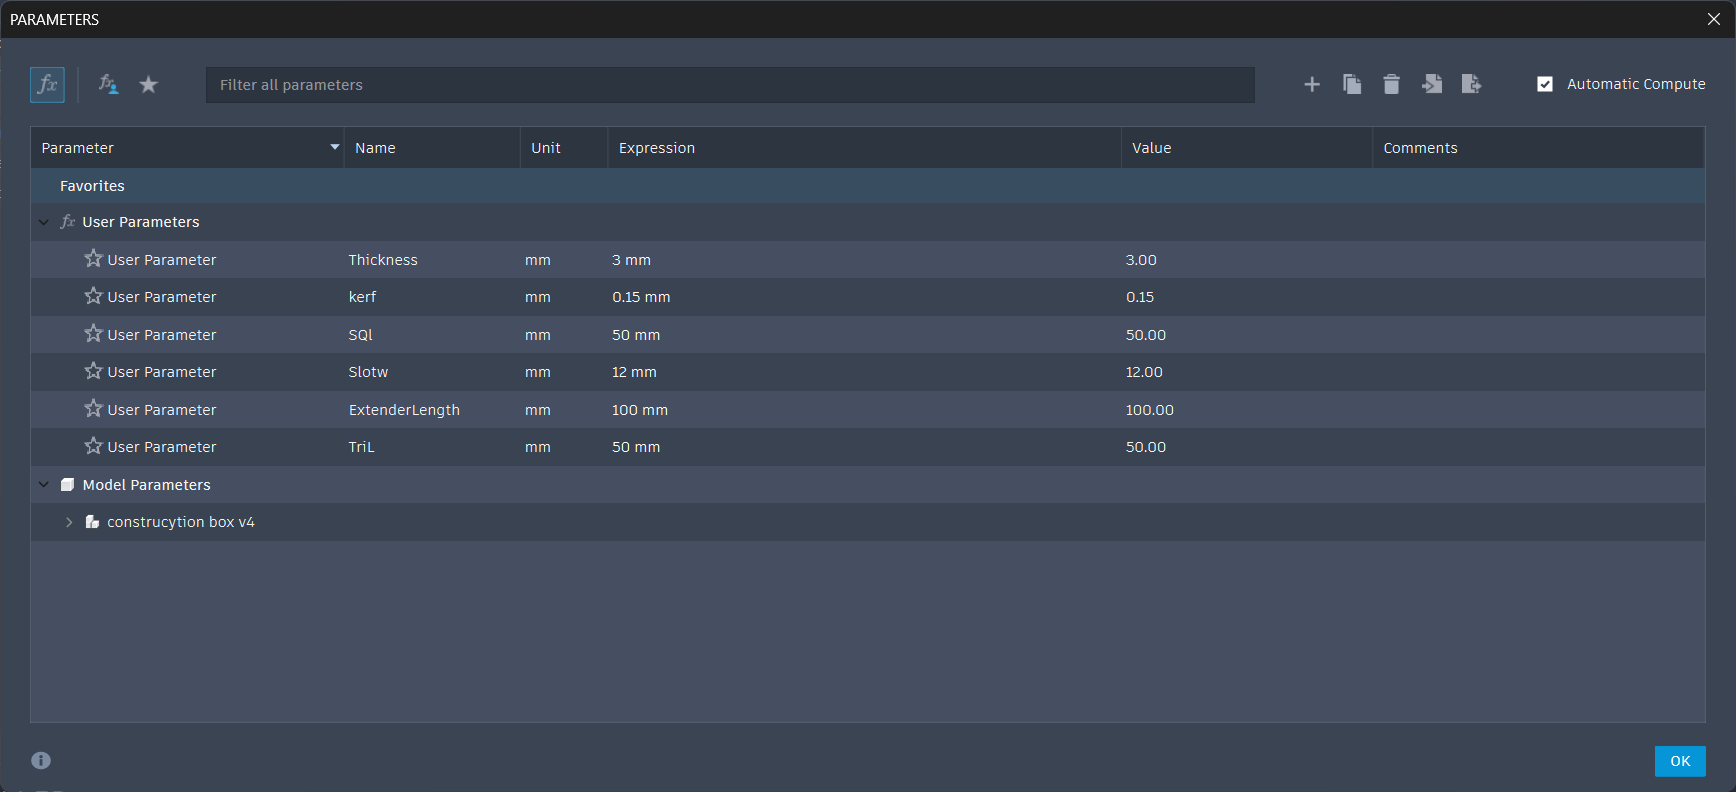
Task: Select the Favorites row
Action: 868,186
